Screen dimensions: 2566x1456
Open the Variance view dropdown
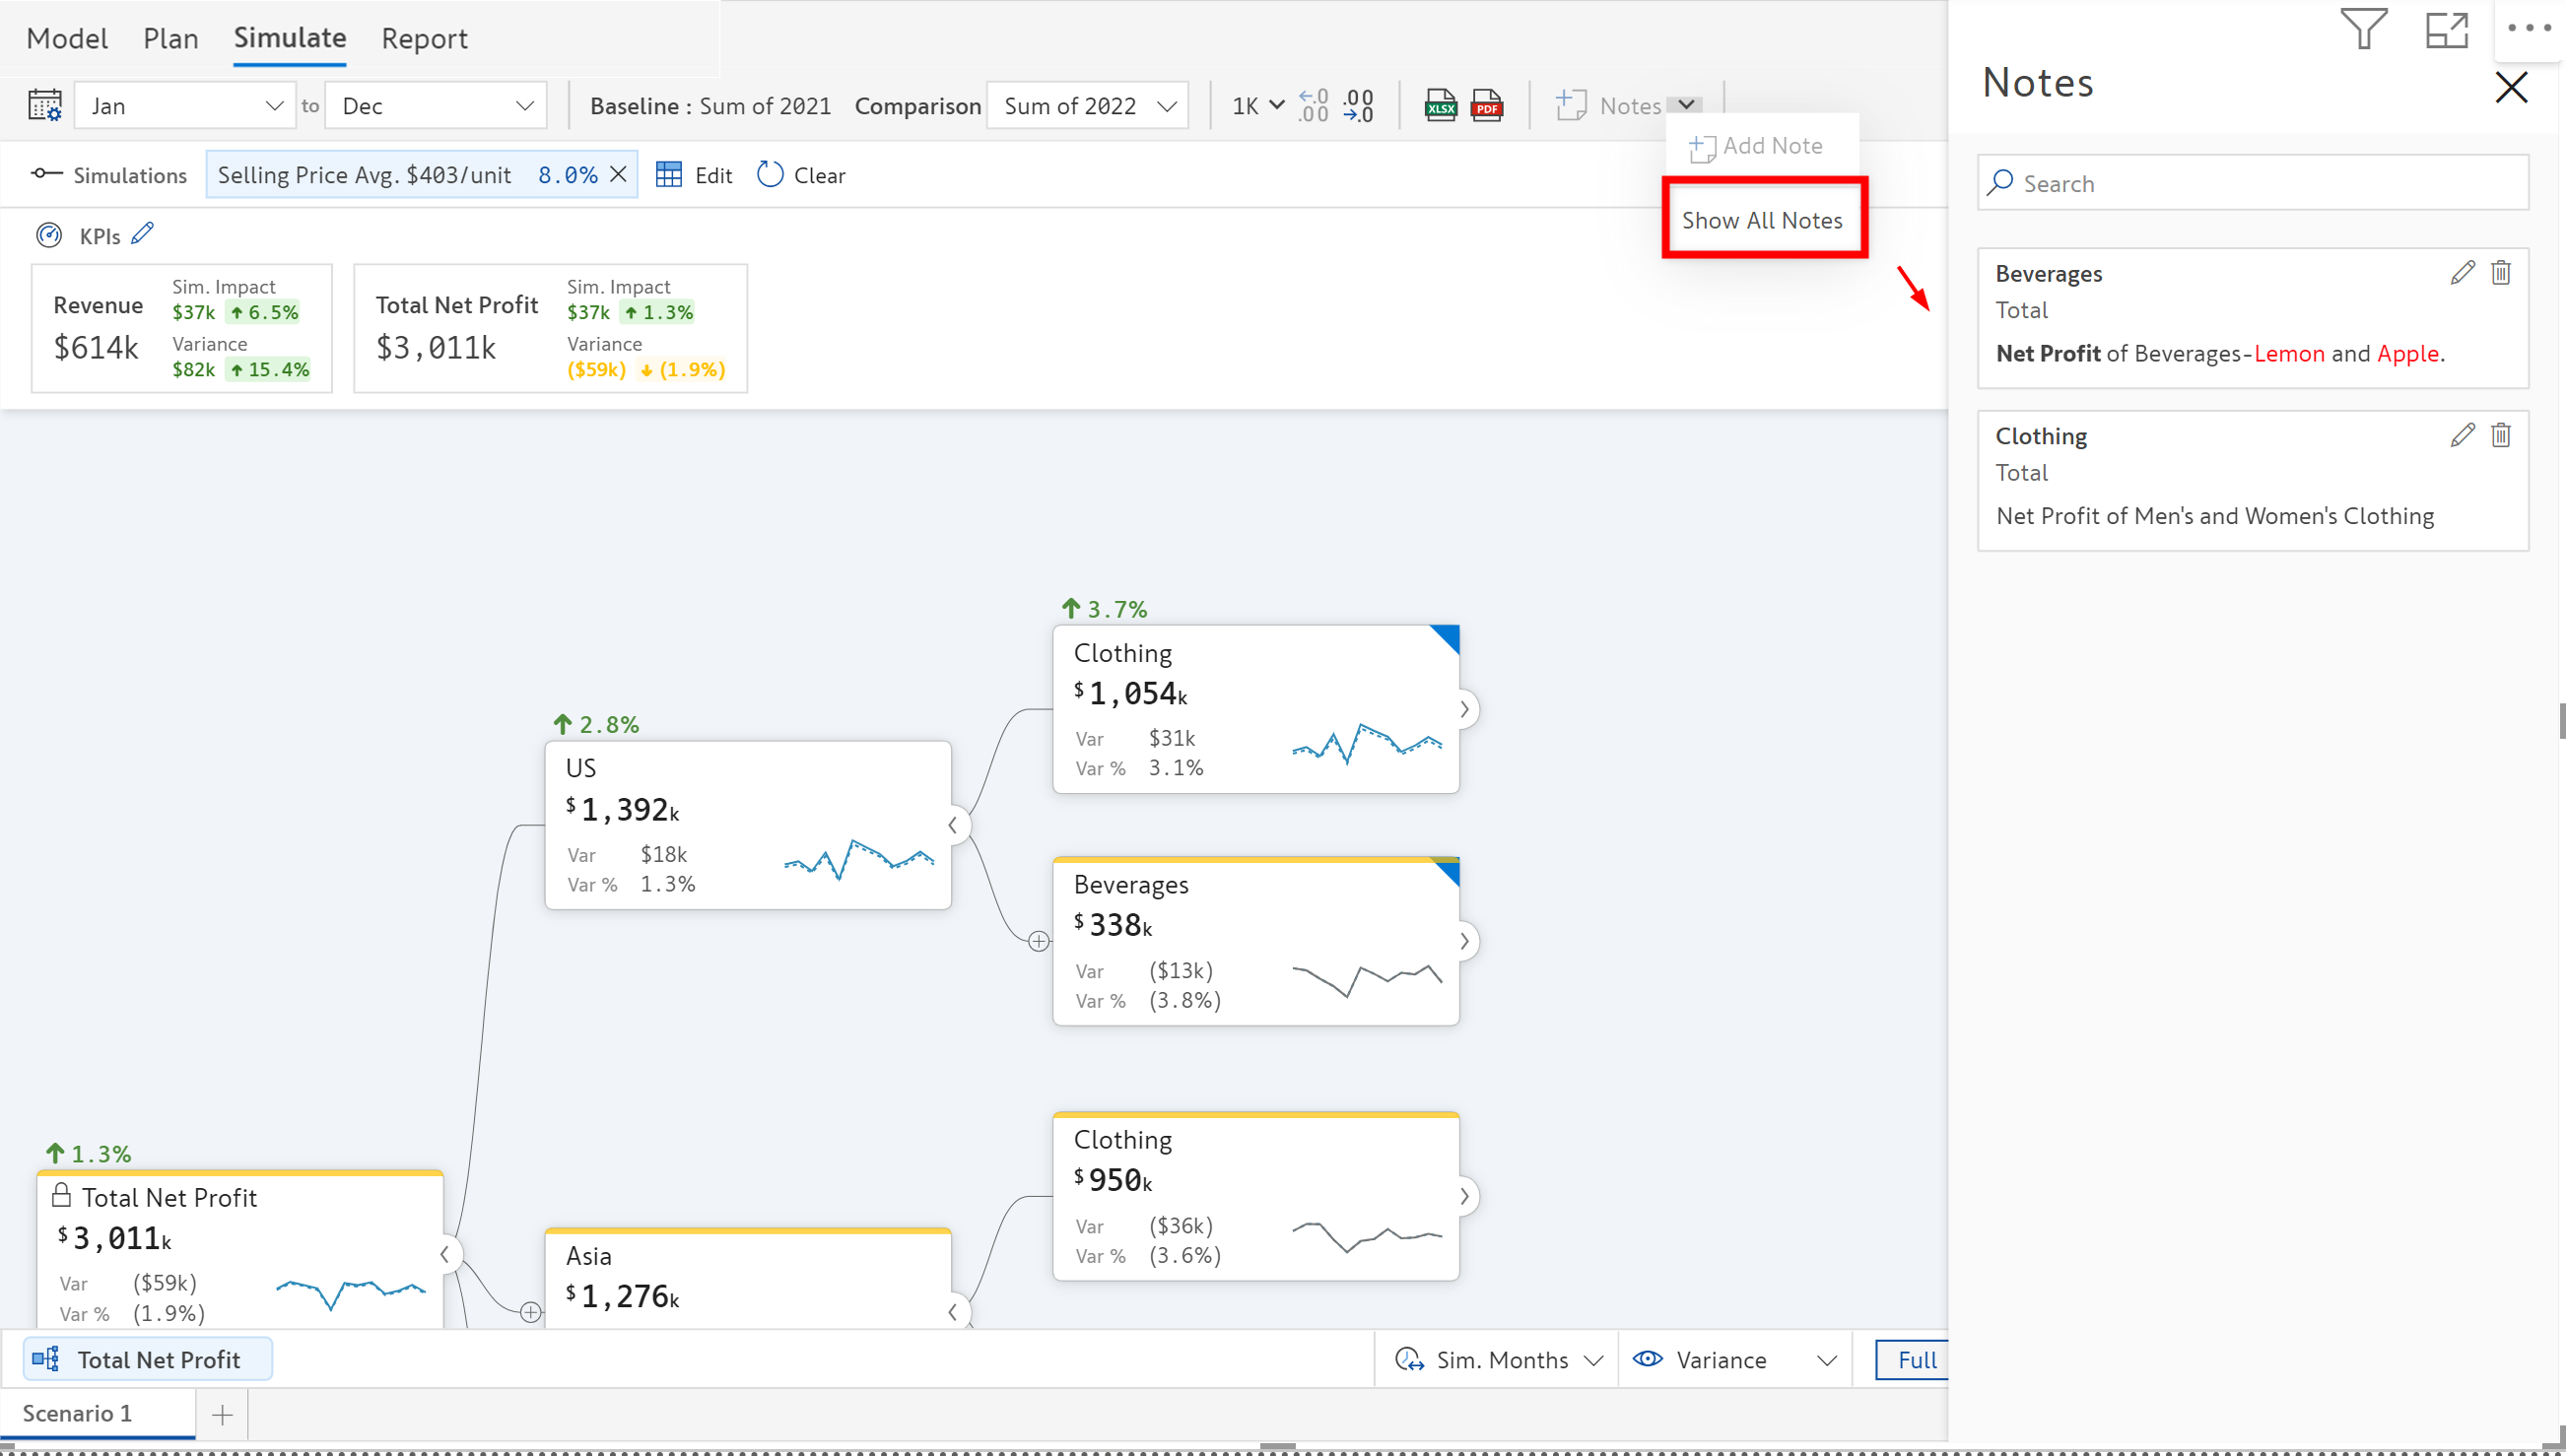pyautogui.click(x=1735, y=1360)
